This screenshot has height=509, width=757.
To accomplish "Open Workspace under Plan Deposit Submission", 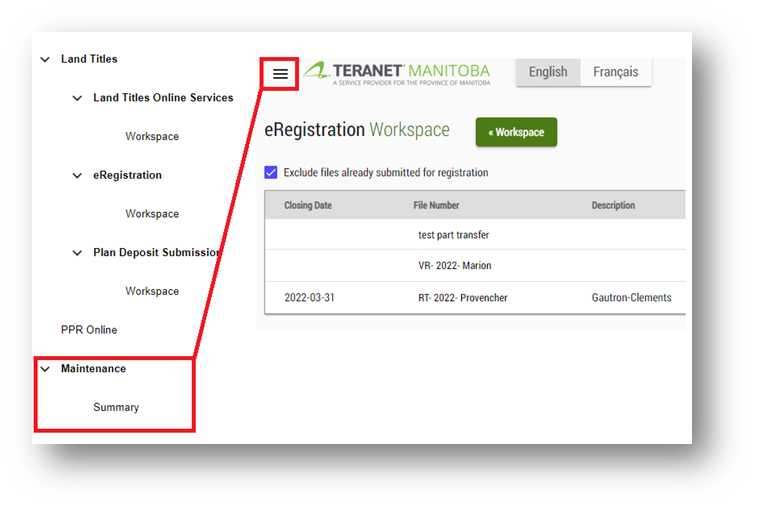I will (152, 291).
